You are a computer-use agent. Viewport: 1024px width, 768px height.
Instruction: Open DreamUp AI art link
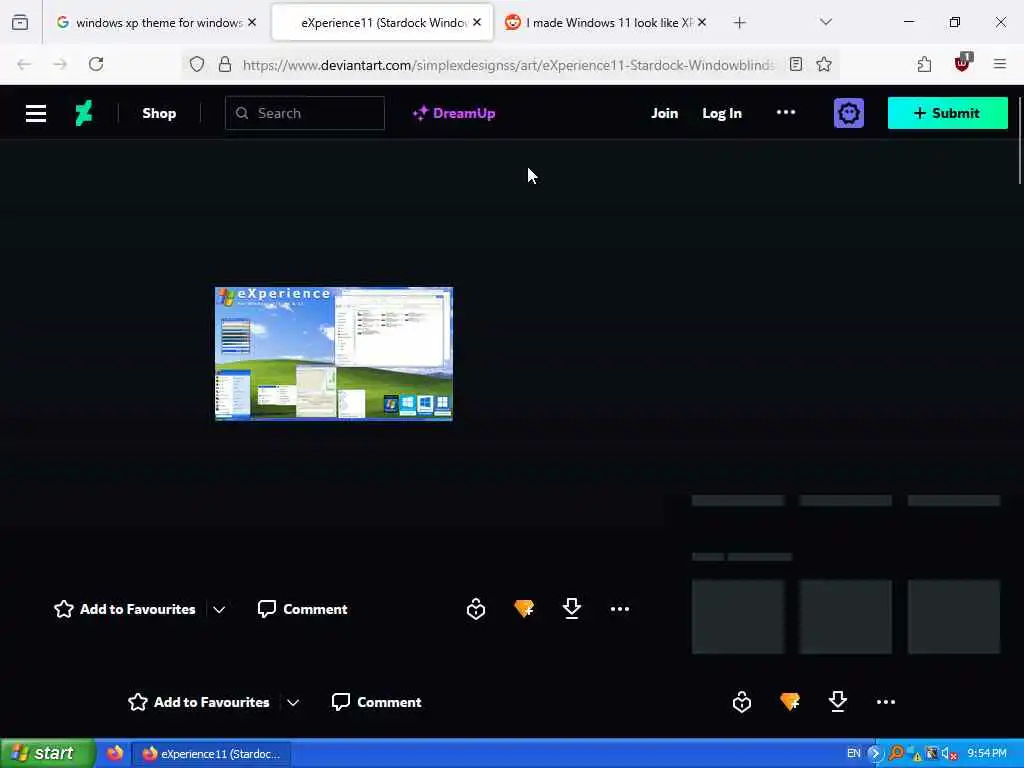pos(454,113)
